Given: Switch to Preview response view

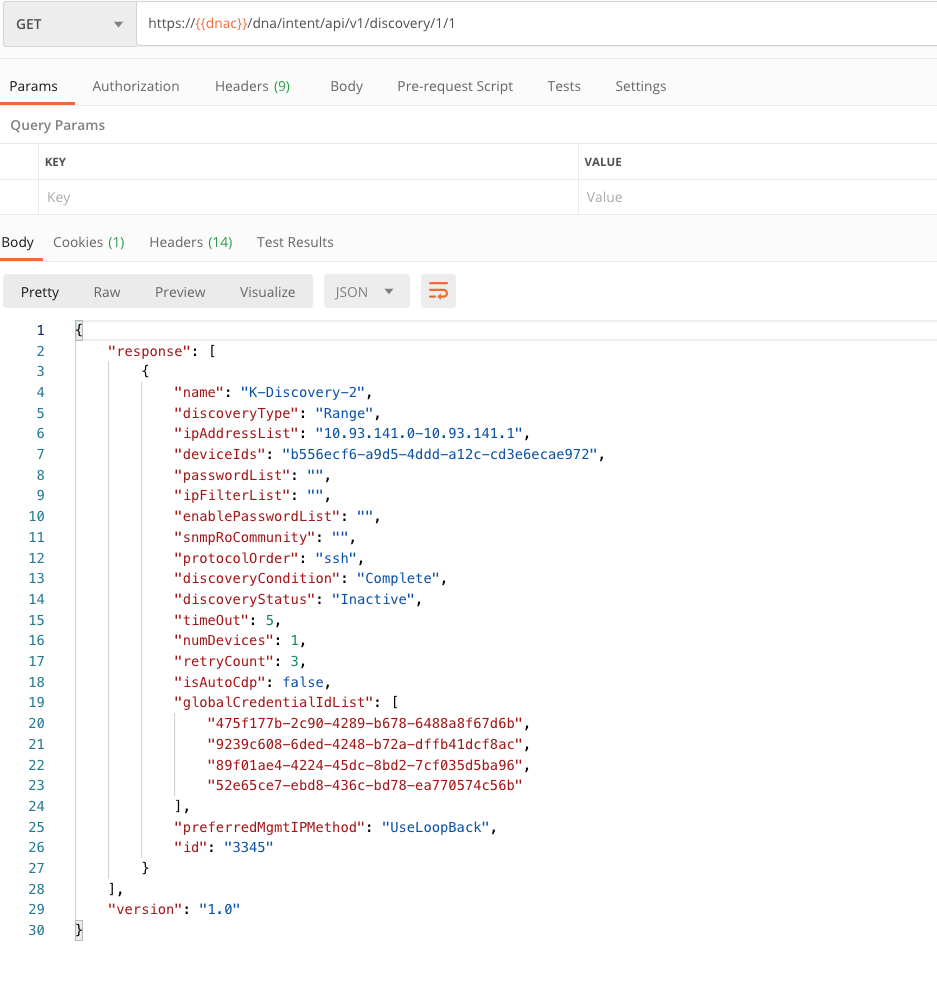Looking at the screenshot, I should click(180, 292).
